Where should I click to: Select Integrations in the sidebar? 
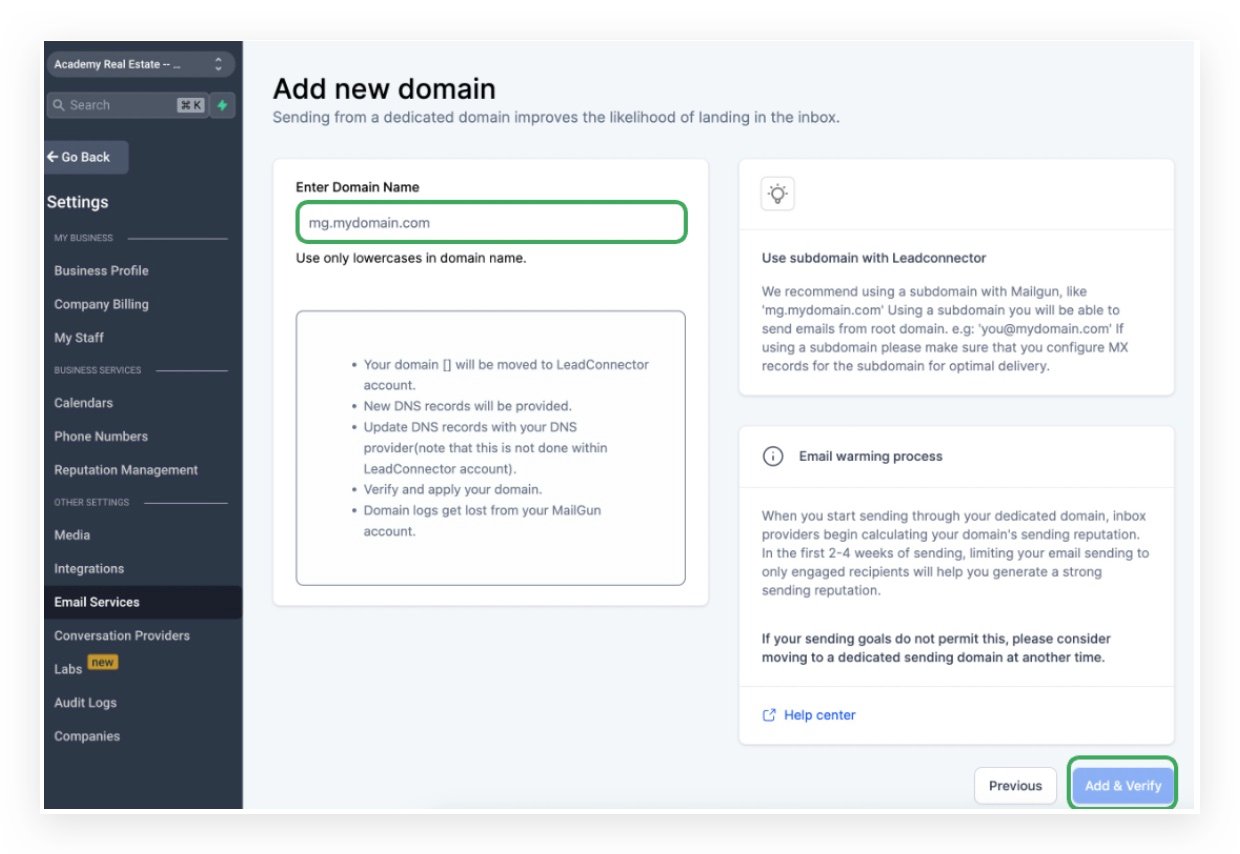(89, 568)
